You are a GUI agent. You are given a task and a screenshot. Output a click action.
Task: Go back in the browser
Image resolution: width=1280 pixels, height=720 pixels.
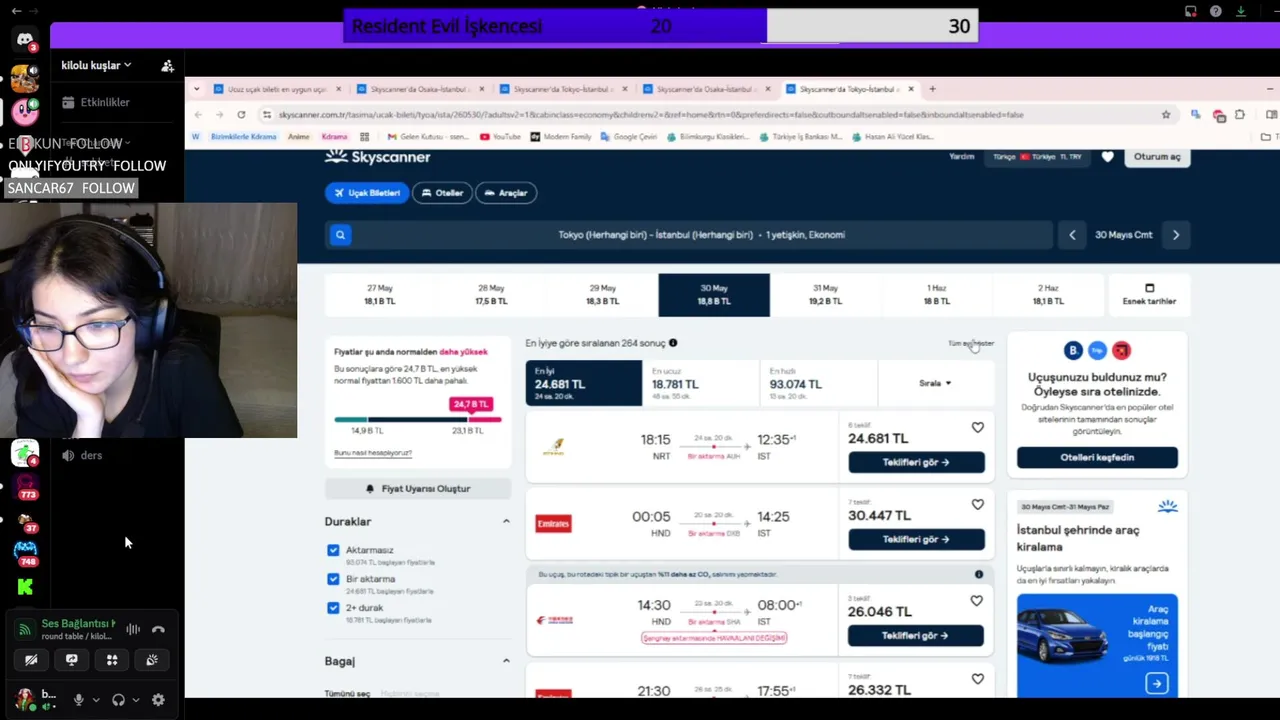(198, 115)
